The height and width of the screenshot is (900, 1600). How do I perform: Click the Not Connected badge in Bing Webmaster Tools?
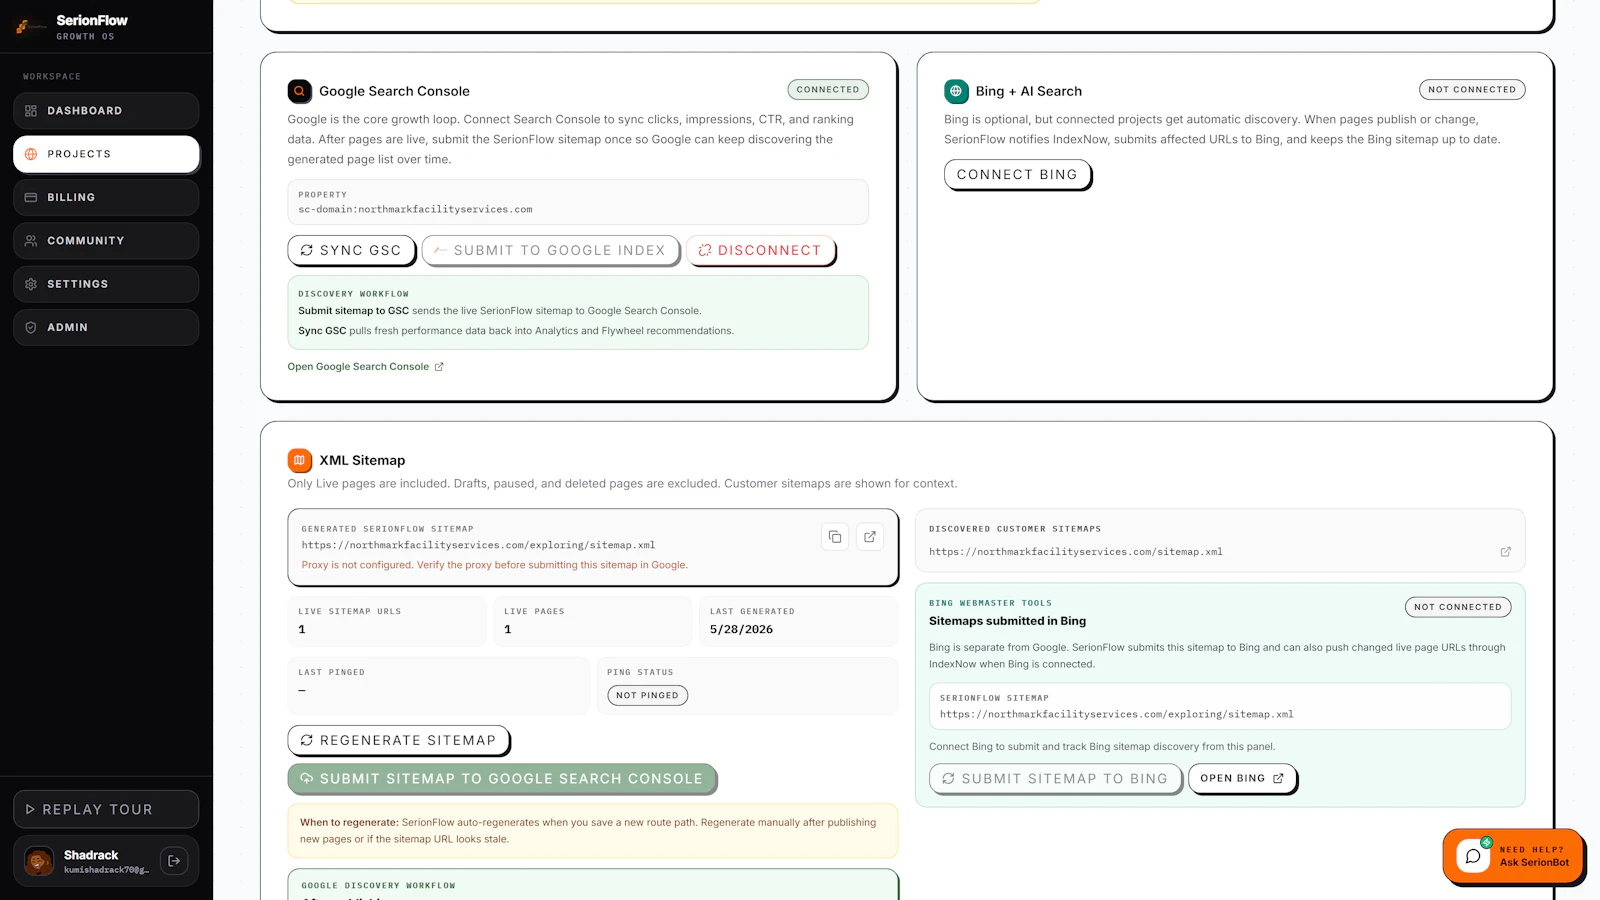coord(1458,607)
